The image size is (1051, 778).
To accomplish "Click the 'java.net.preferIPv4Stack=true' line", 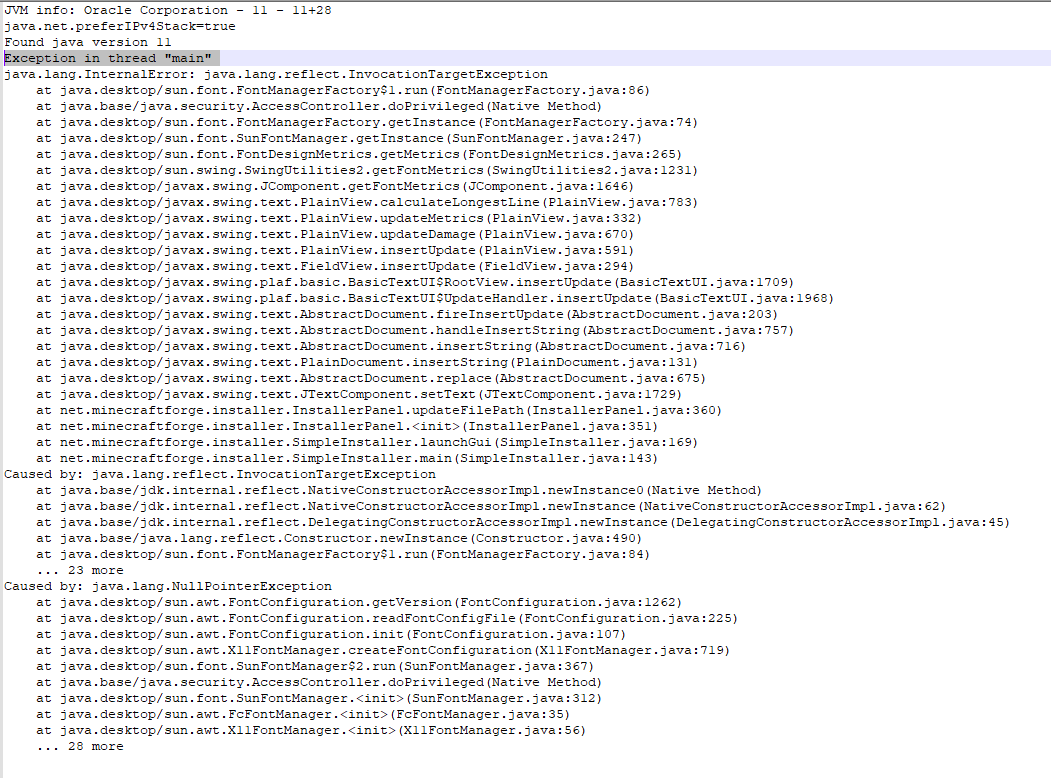I will [120, 26].
